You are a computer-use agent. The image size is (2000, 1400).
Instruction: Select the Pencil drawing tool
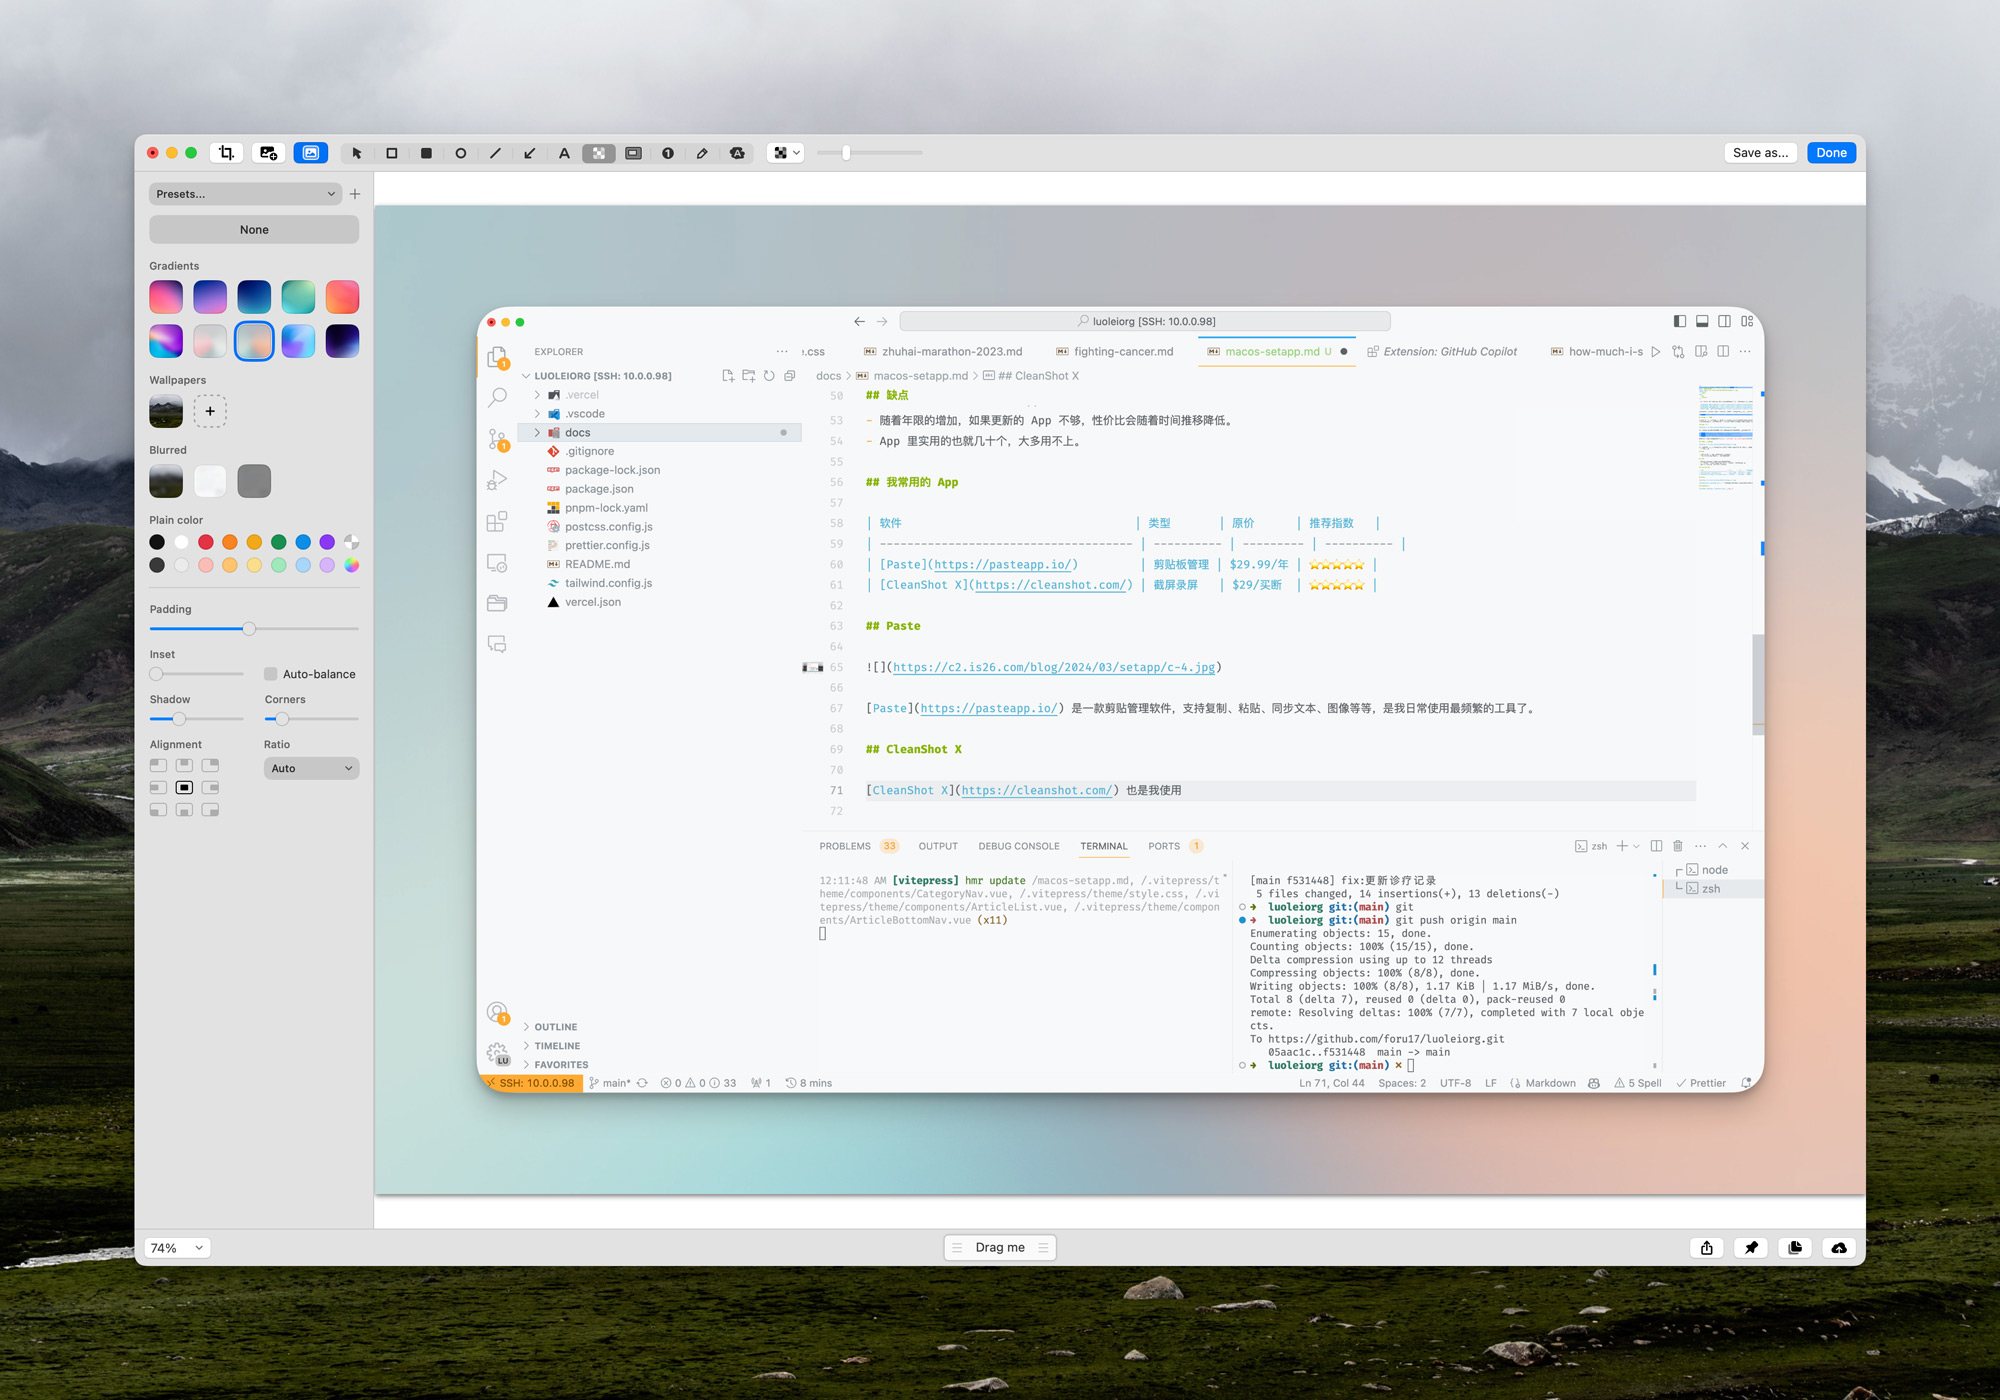702,153
